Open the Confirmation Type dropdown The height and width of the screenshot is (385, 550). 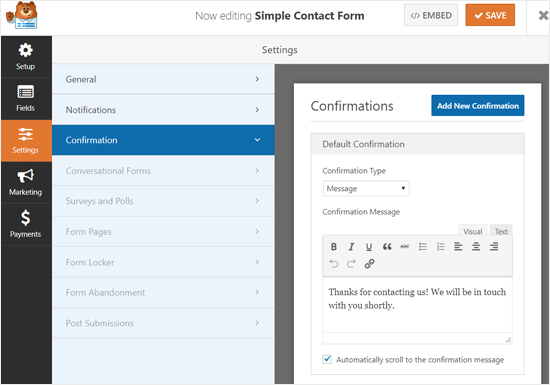366,189
